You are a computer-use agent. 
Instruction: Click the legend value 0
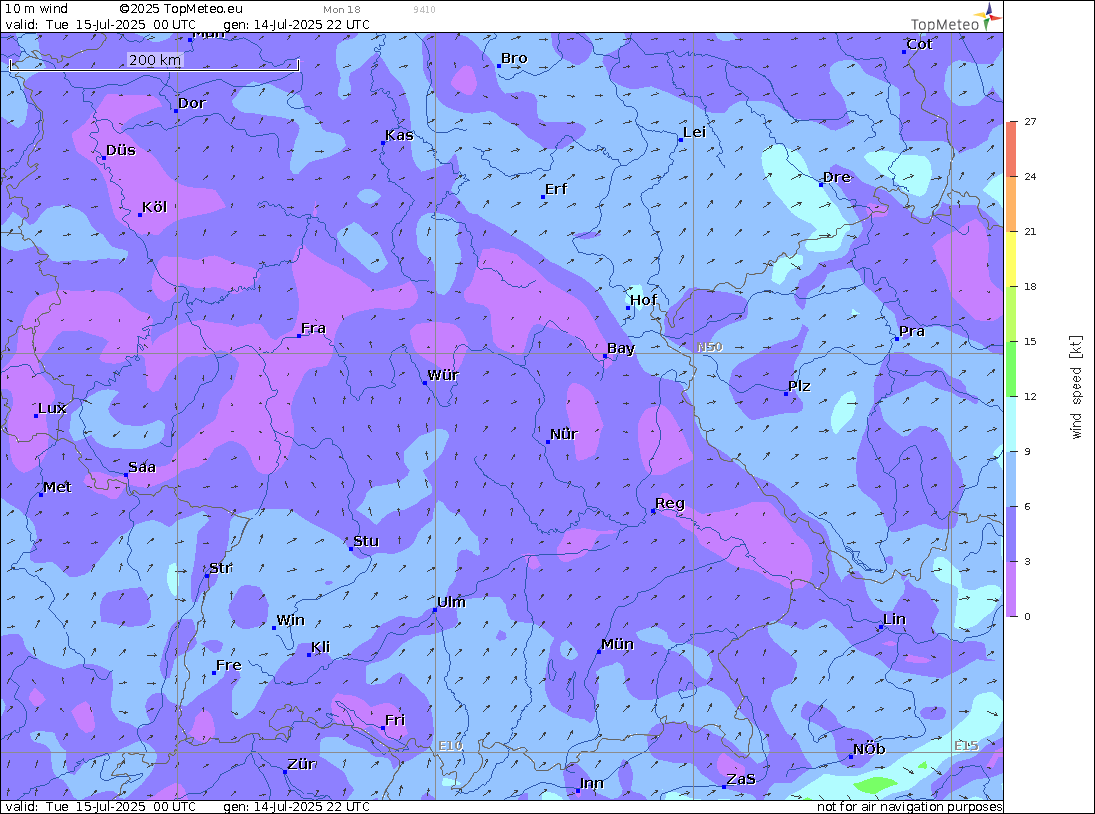coord(1027,616)
